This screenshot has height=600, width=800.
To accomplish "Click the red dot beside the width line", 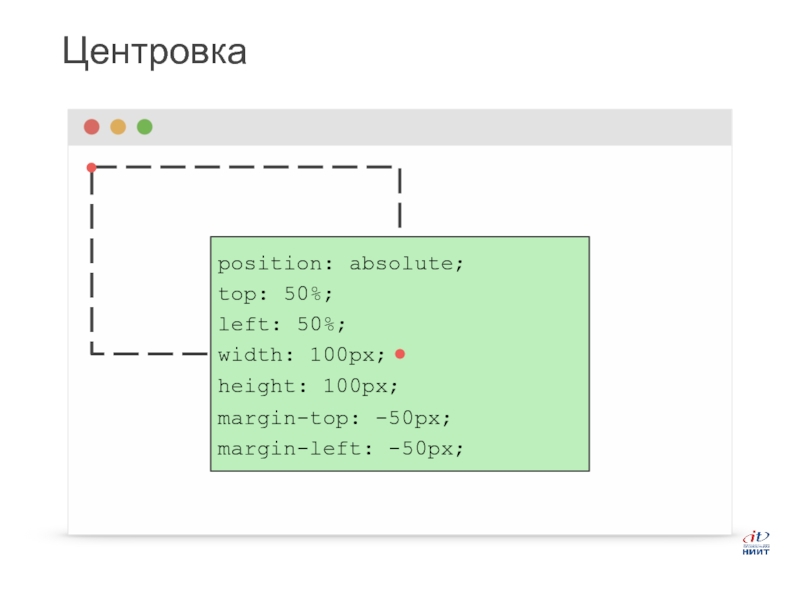I will click(400, 354).
